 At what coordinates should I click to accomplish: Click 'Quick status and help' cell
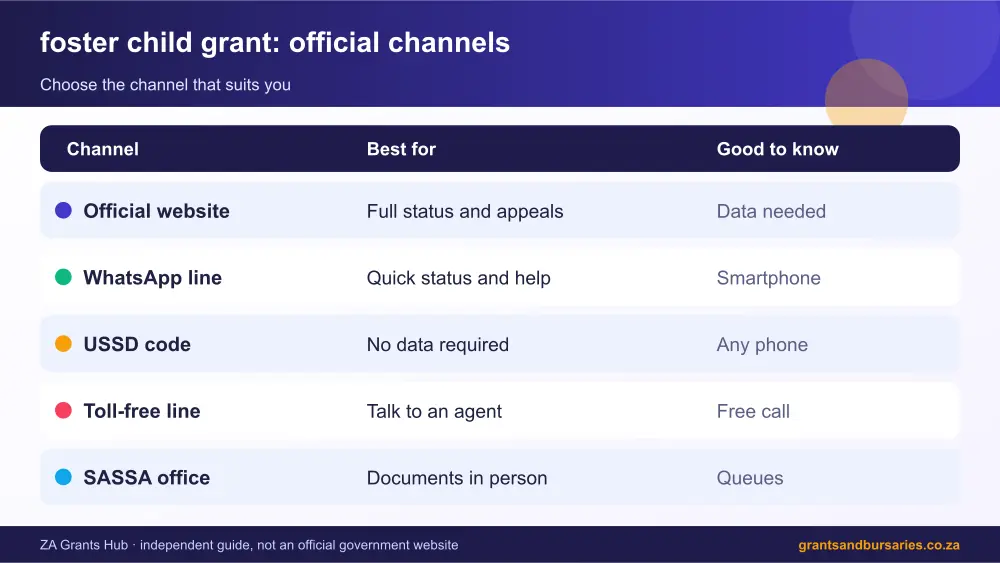[459, 278]
